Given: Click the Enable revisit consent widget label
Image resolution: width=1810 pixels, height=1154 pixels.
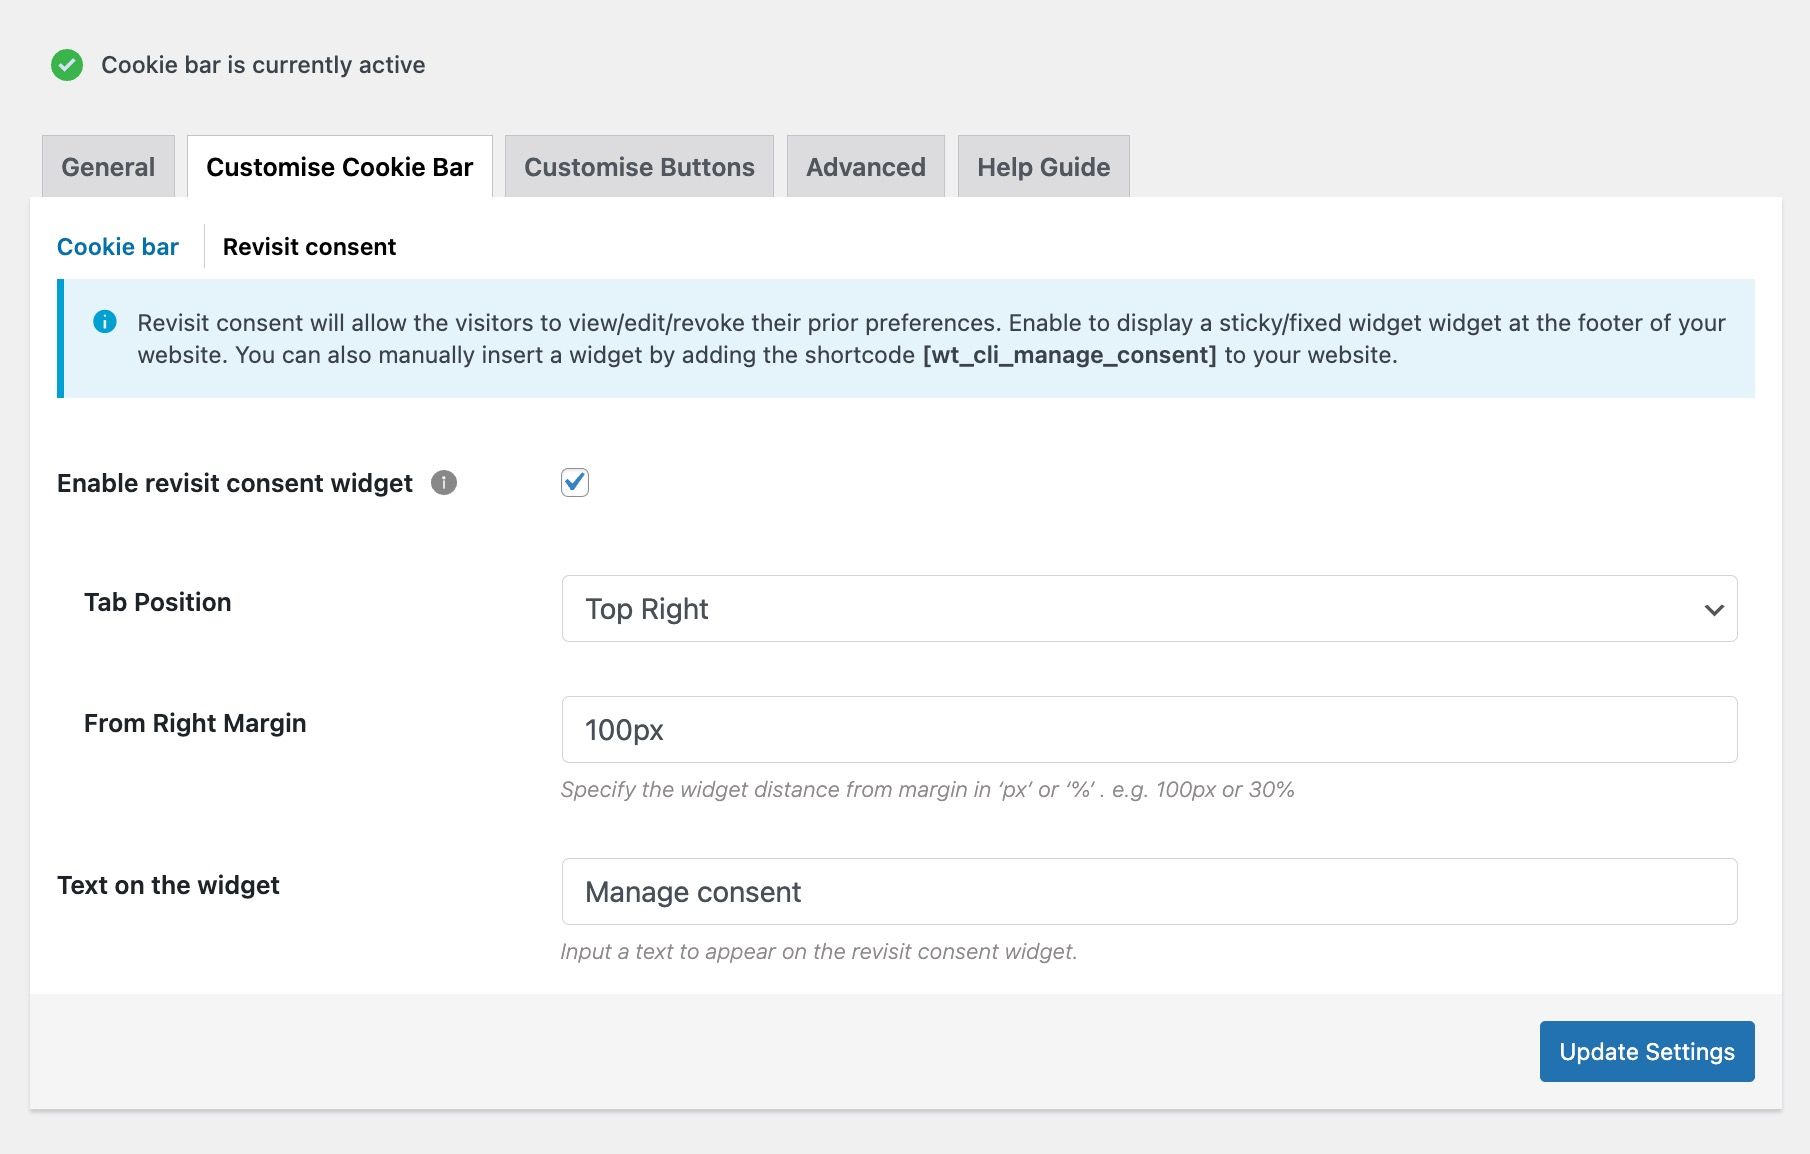Looking at the screenshot, I should [x=235, y=483].
